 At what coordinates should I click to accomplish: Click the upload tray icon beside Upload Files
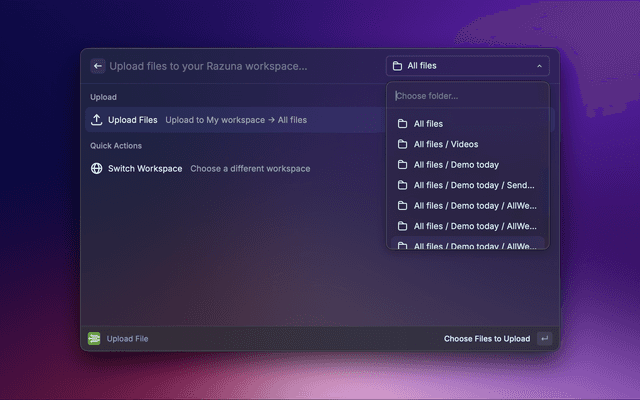97,120
